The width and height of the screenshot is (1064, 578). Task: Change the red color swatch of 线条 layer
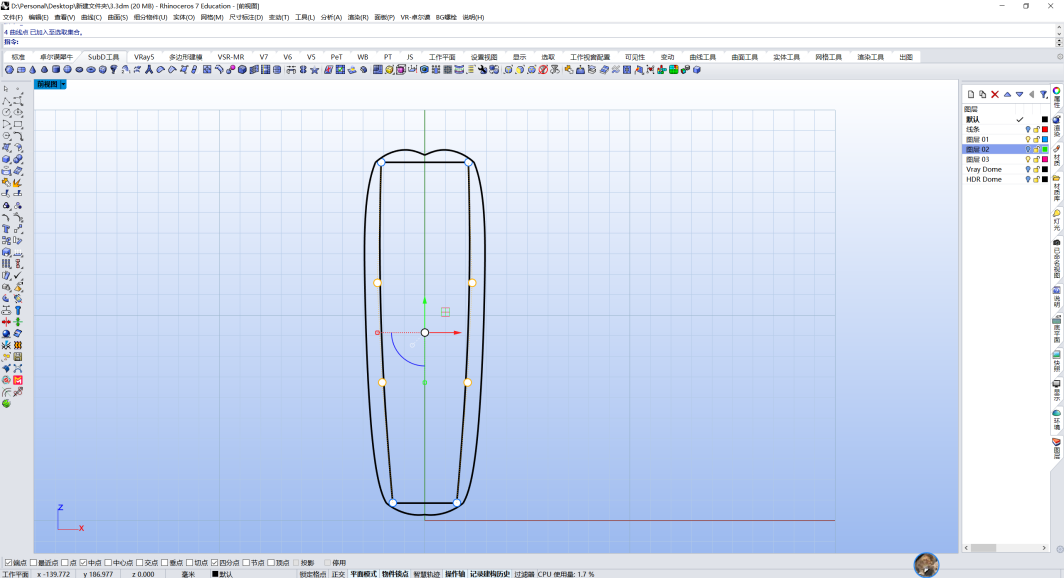click(x=1045, y=130)
